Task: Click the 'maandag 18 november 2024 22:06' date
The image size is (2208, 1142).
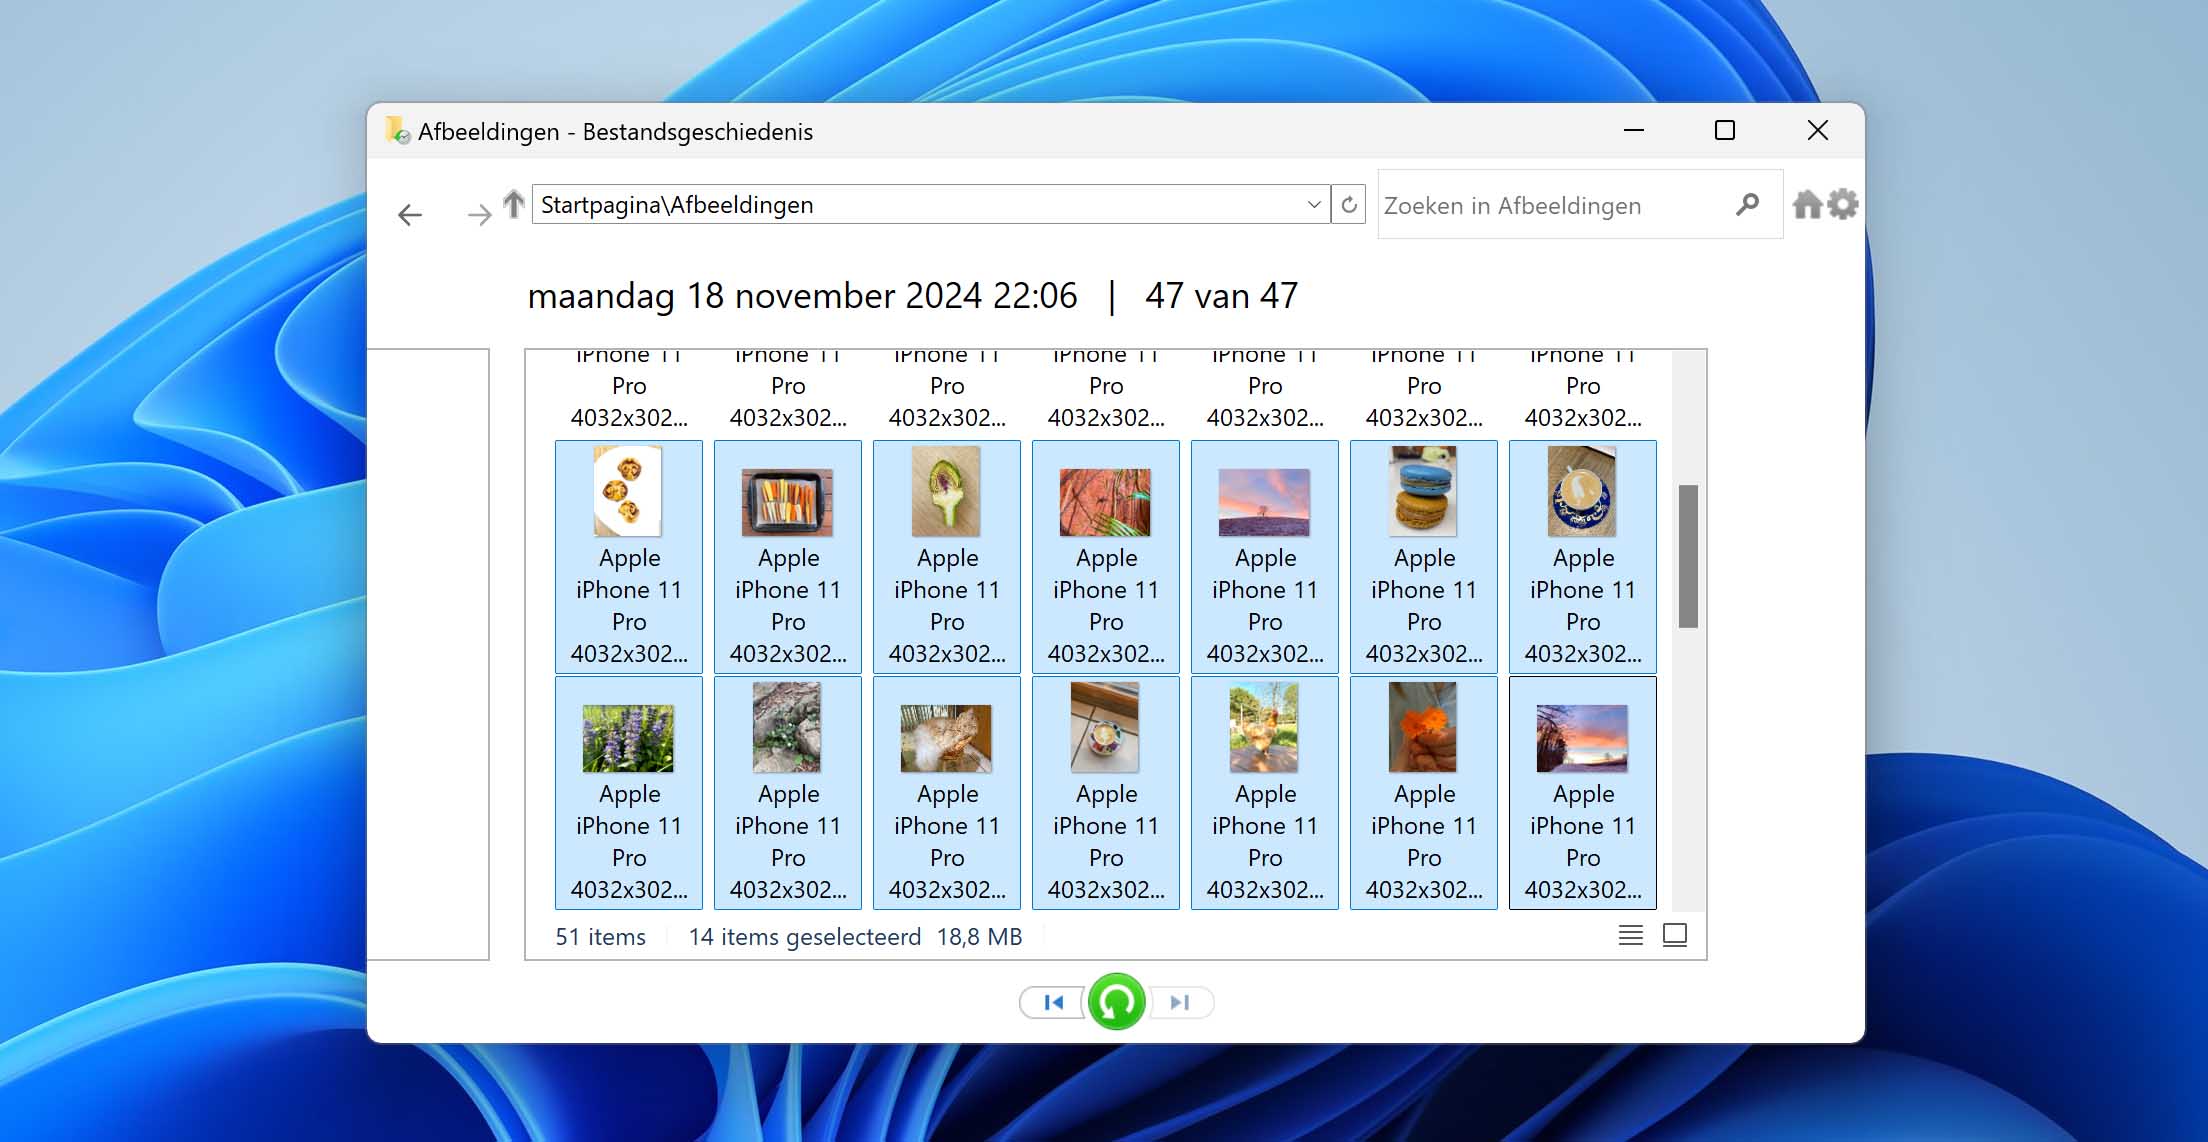Action: pyautogui.click(x=802, y=296)
